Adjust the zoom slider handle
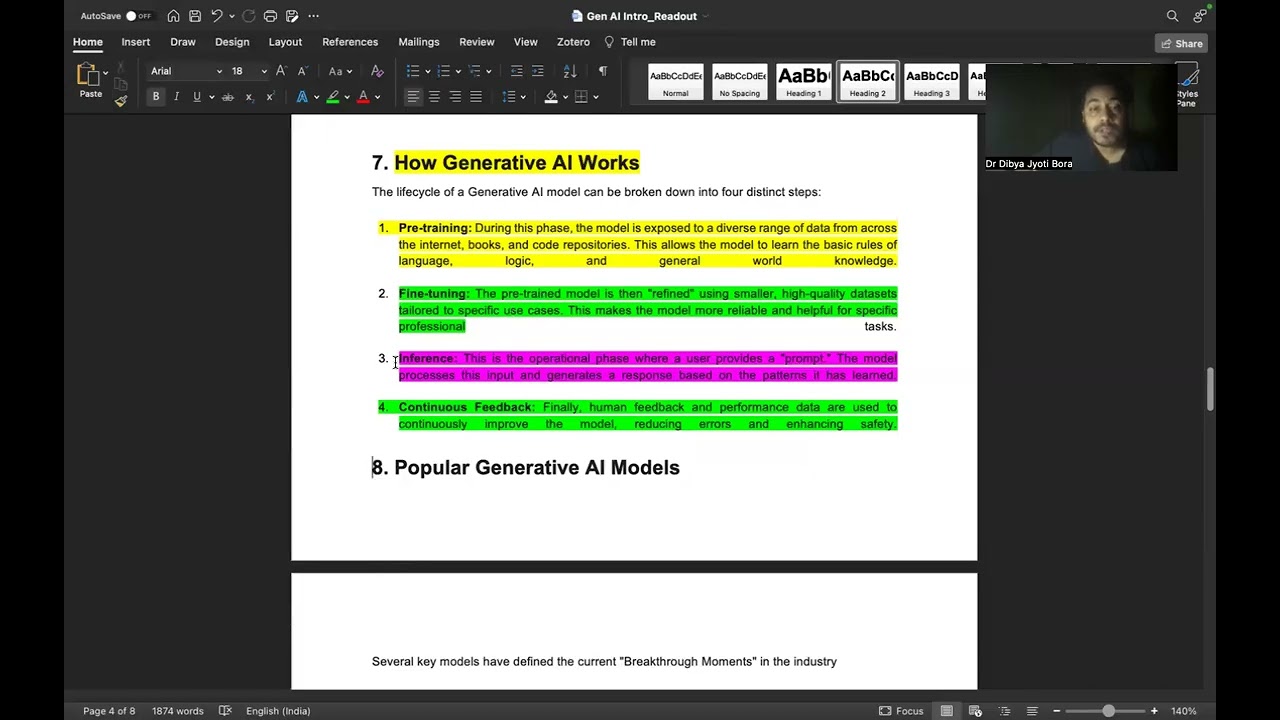This screenshot has height=720, width=1280. pos(1108,711)
